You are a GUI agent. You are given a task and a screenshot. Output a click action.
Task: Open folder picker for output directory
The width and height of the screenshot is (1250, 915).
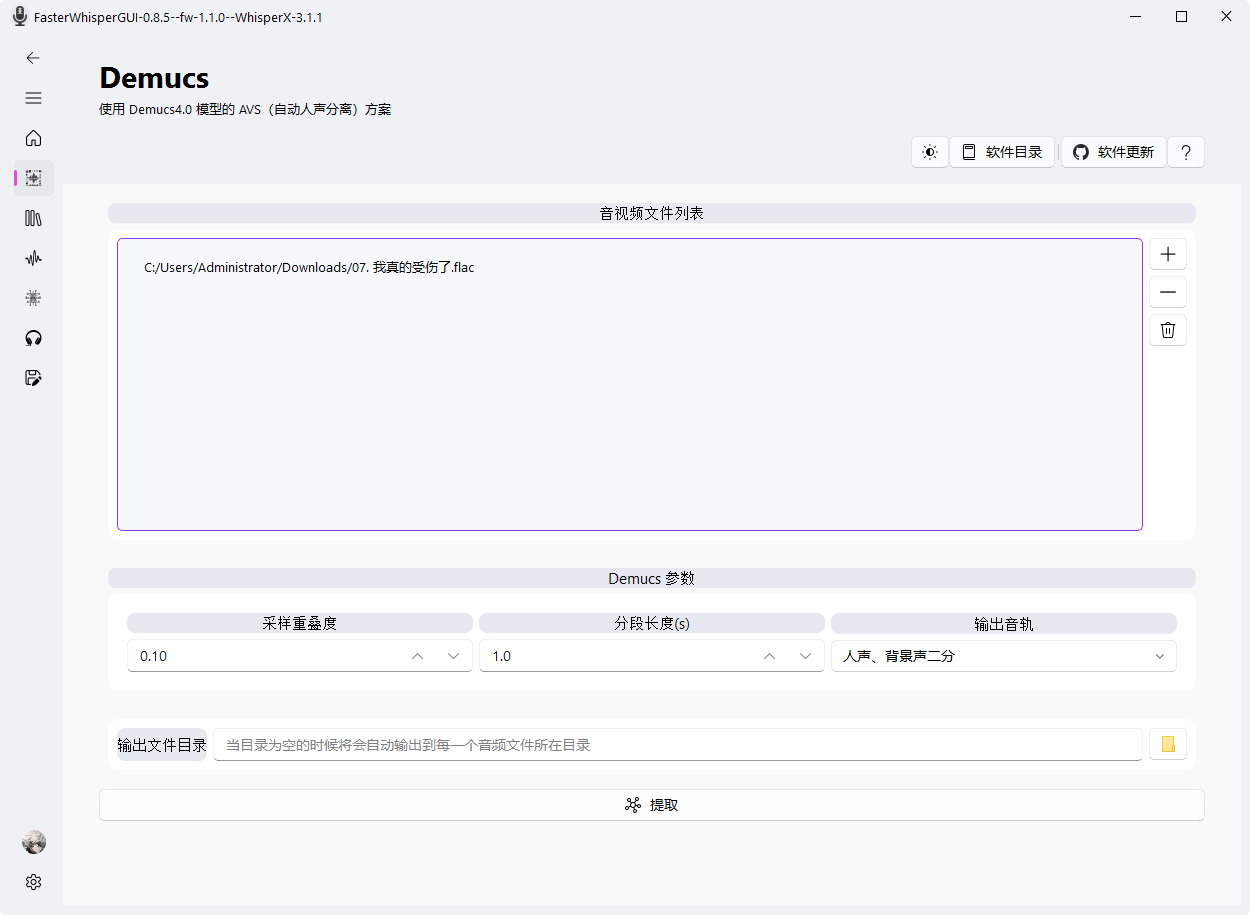(1167, 744)
